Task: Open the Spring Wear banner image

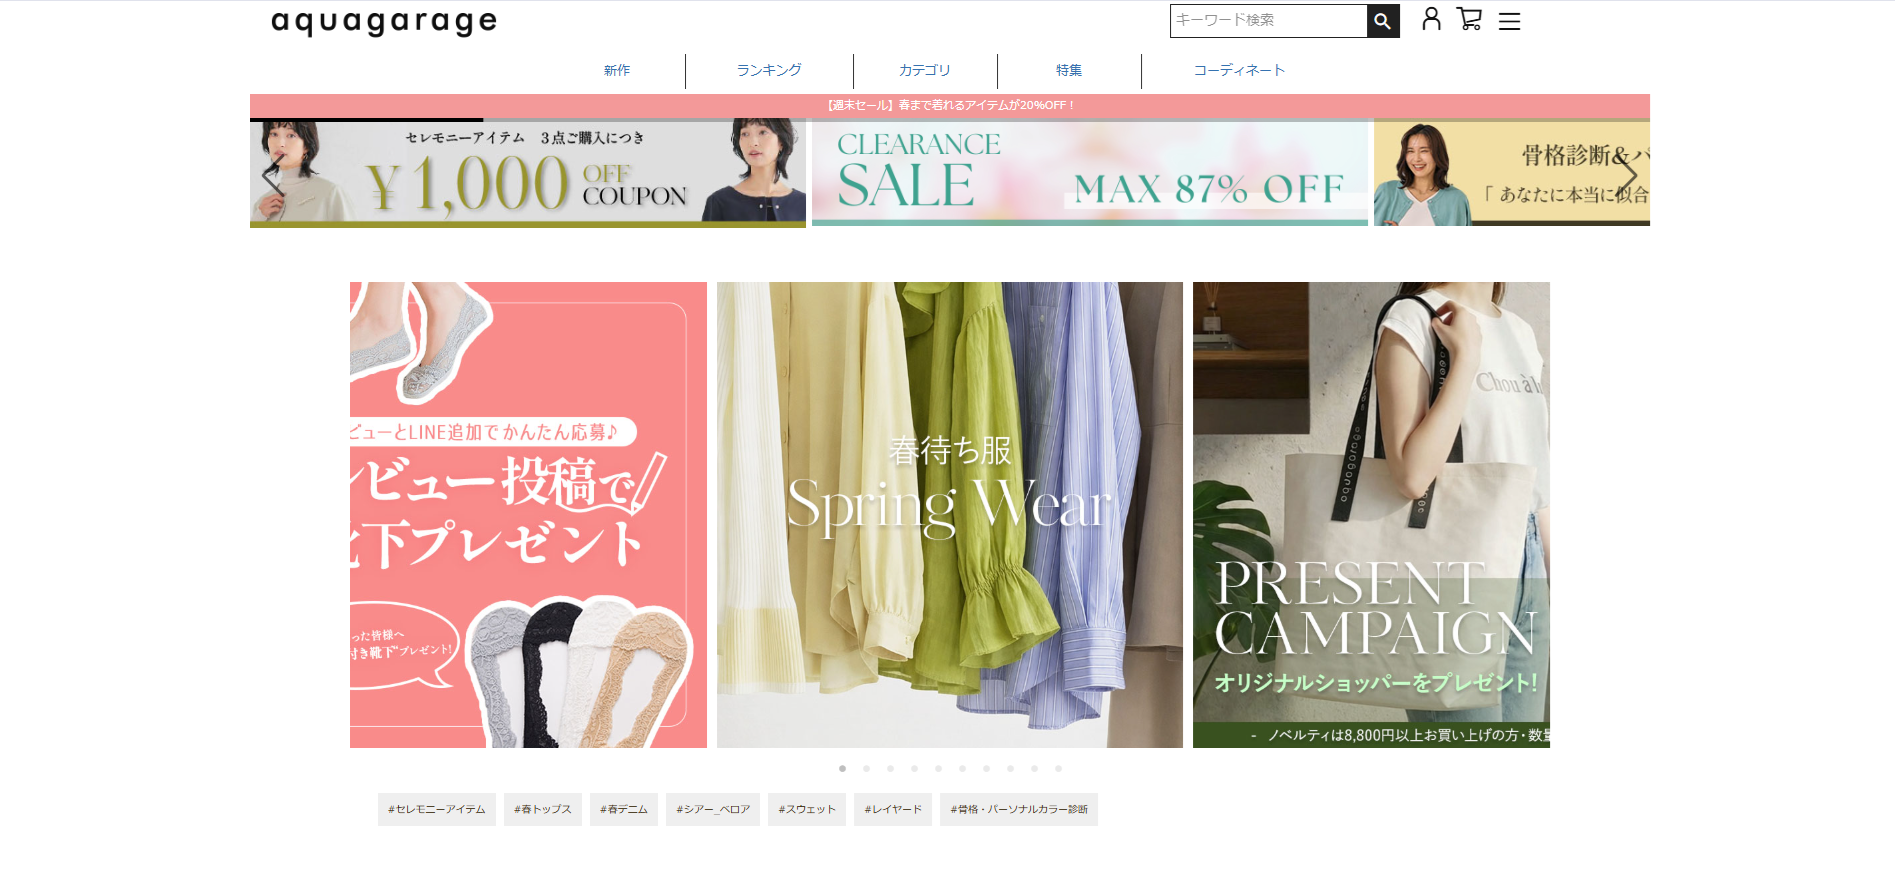Action: pyautogui.click(x=949, y=514)
